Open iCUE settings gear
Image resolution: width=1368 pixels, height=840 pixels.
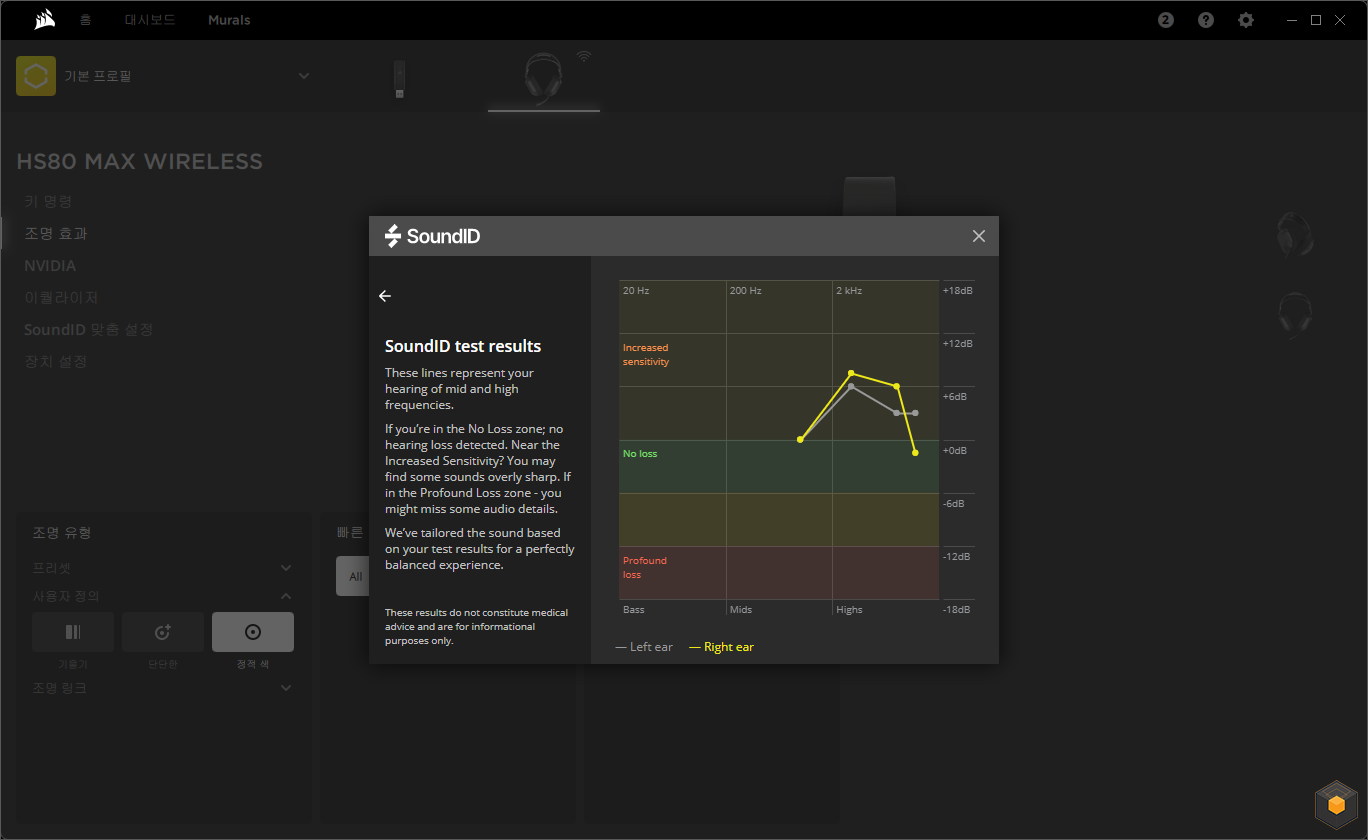point(1246,20)
